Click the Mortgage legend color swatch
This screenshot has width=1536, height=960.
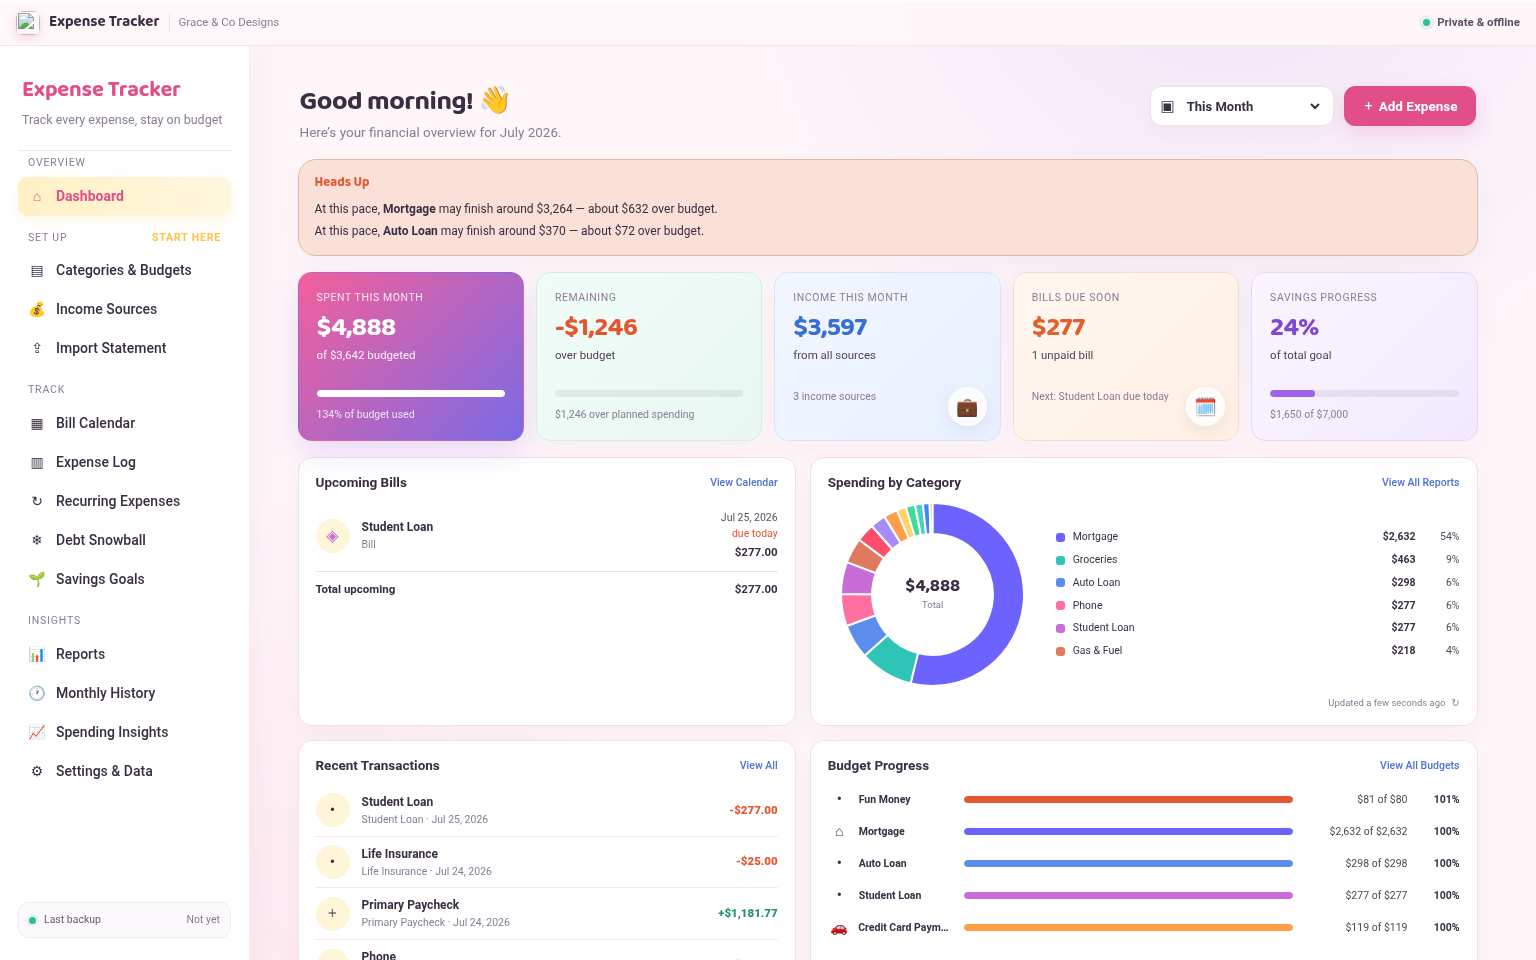point(1060,537)
